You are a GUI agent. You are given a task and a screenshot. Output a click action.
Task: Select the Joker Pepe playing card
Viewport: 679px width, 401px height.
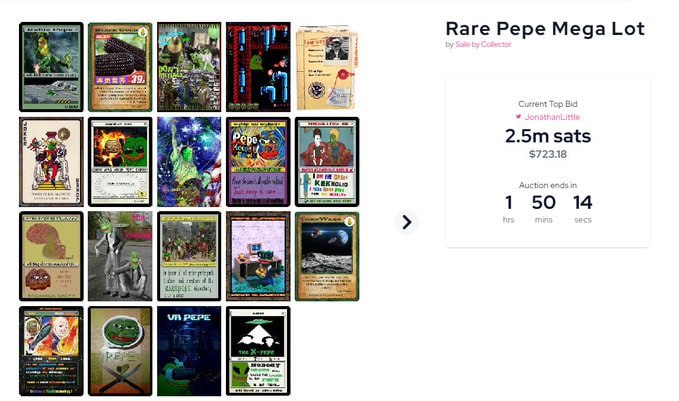[x=51, y=162]
